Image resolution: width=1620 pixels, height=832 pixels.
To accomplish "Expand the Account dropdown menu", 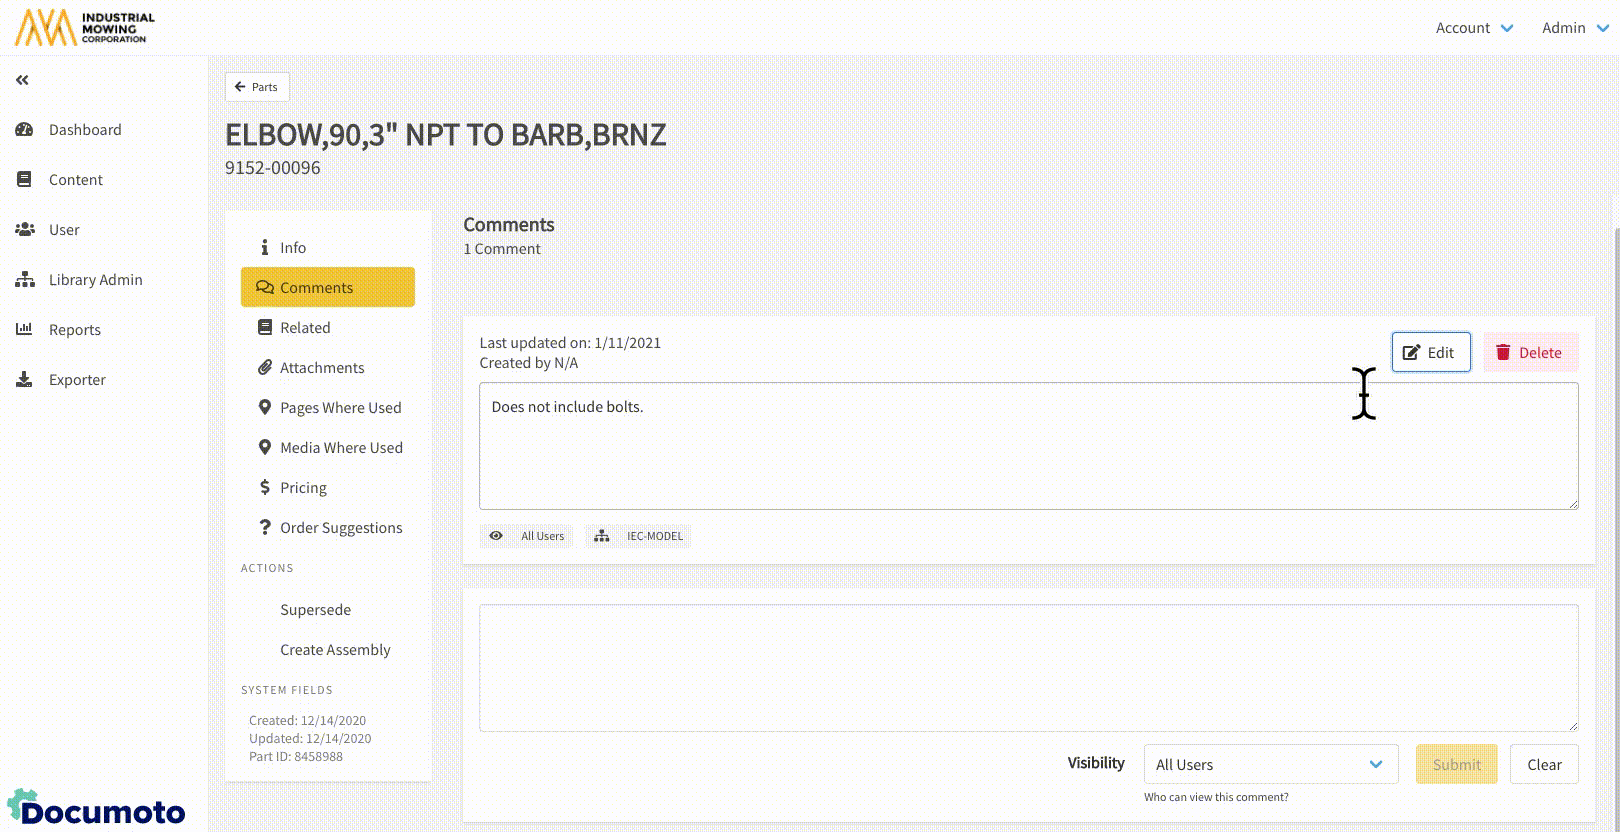I will point(1474,28).
